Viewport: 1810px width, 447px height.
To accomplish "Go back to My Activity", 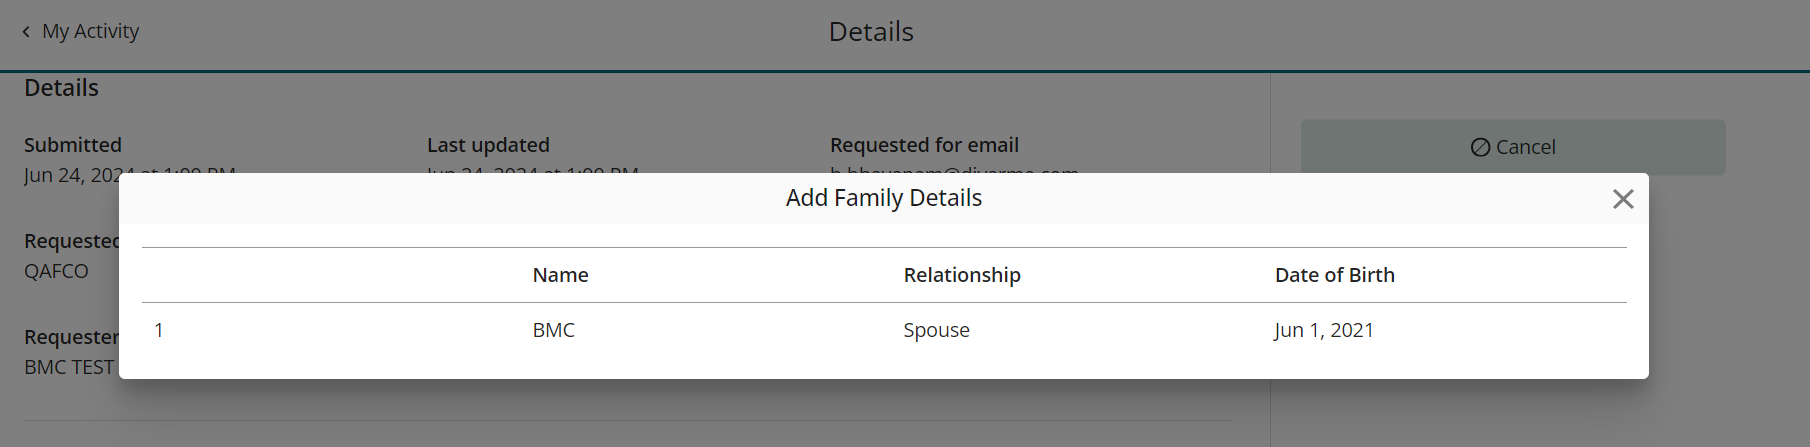I will (90, 32).
